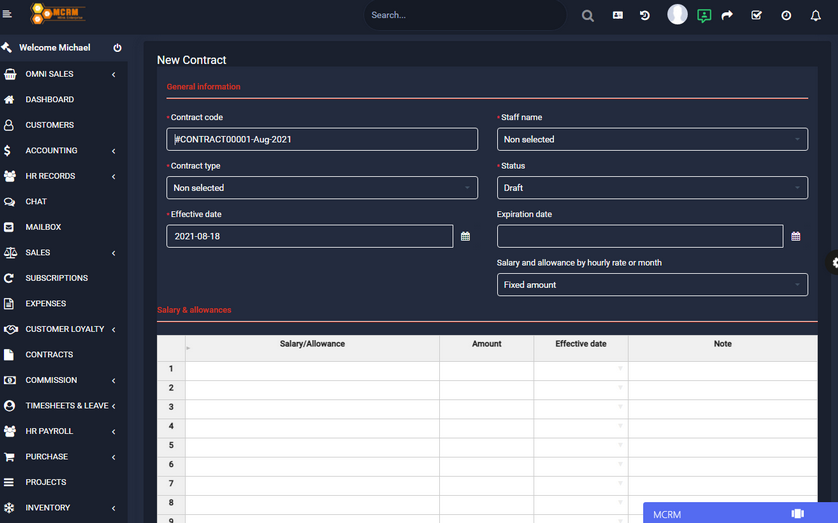Open the notifications bell
Screen dimensions: 838x523
[815, 15]
